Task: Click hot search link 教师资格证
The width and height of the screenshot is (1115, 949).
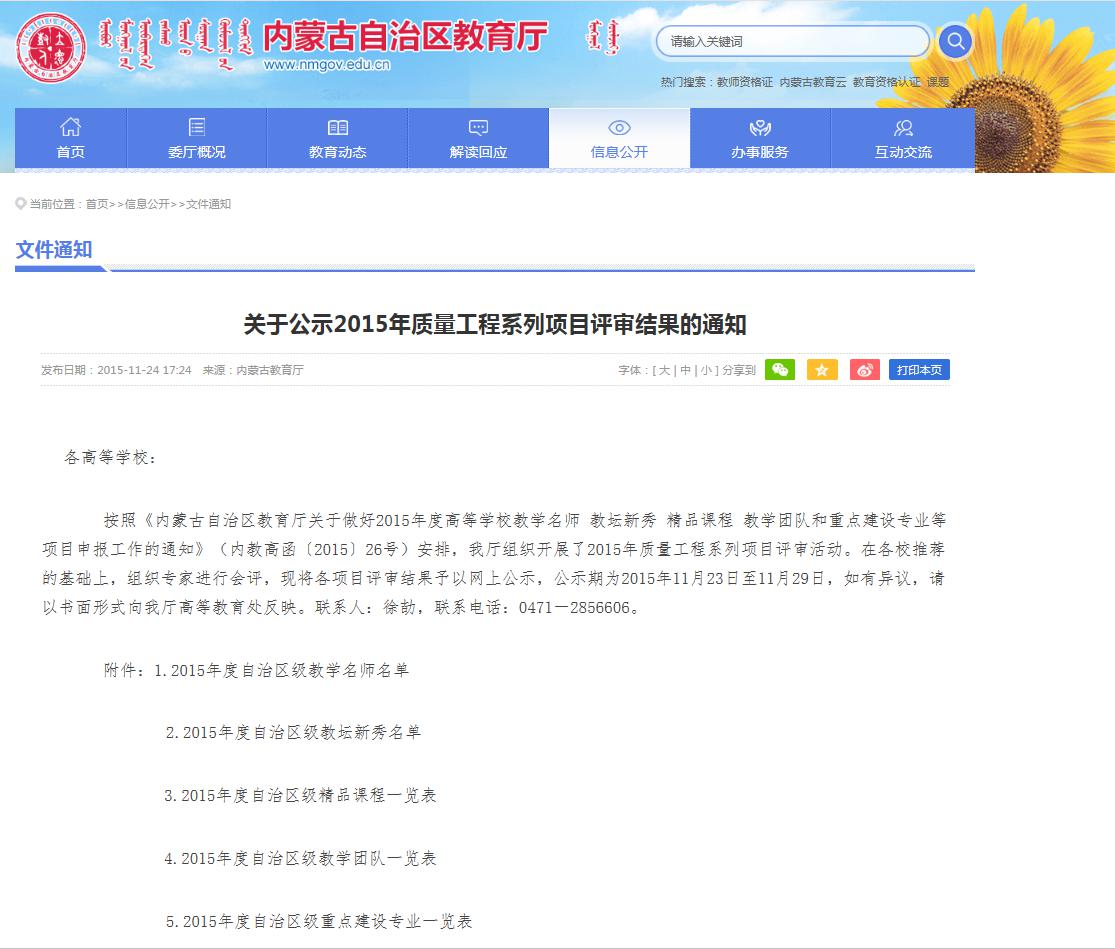Action: coord(744,83)
